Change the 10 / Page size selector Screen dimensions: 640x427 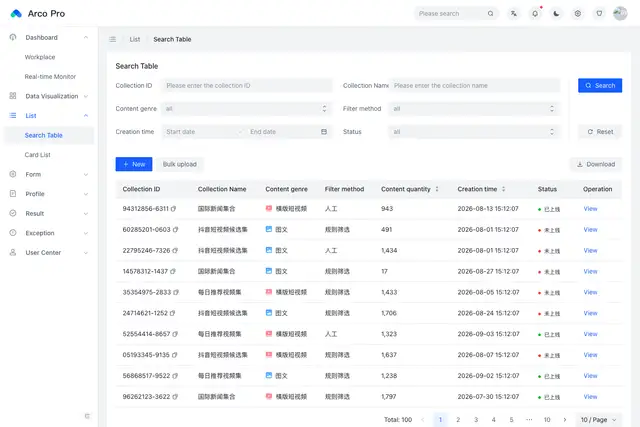[x=598, y=420]
